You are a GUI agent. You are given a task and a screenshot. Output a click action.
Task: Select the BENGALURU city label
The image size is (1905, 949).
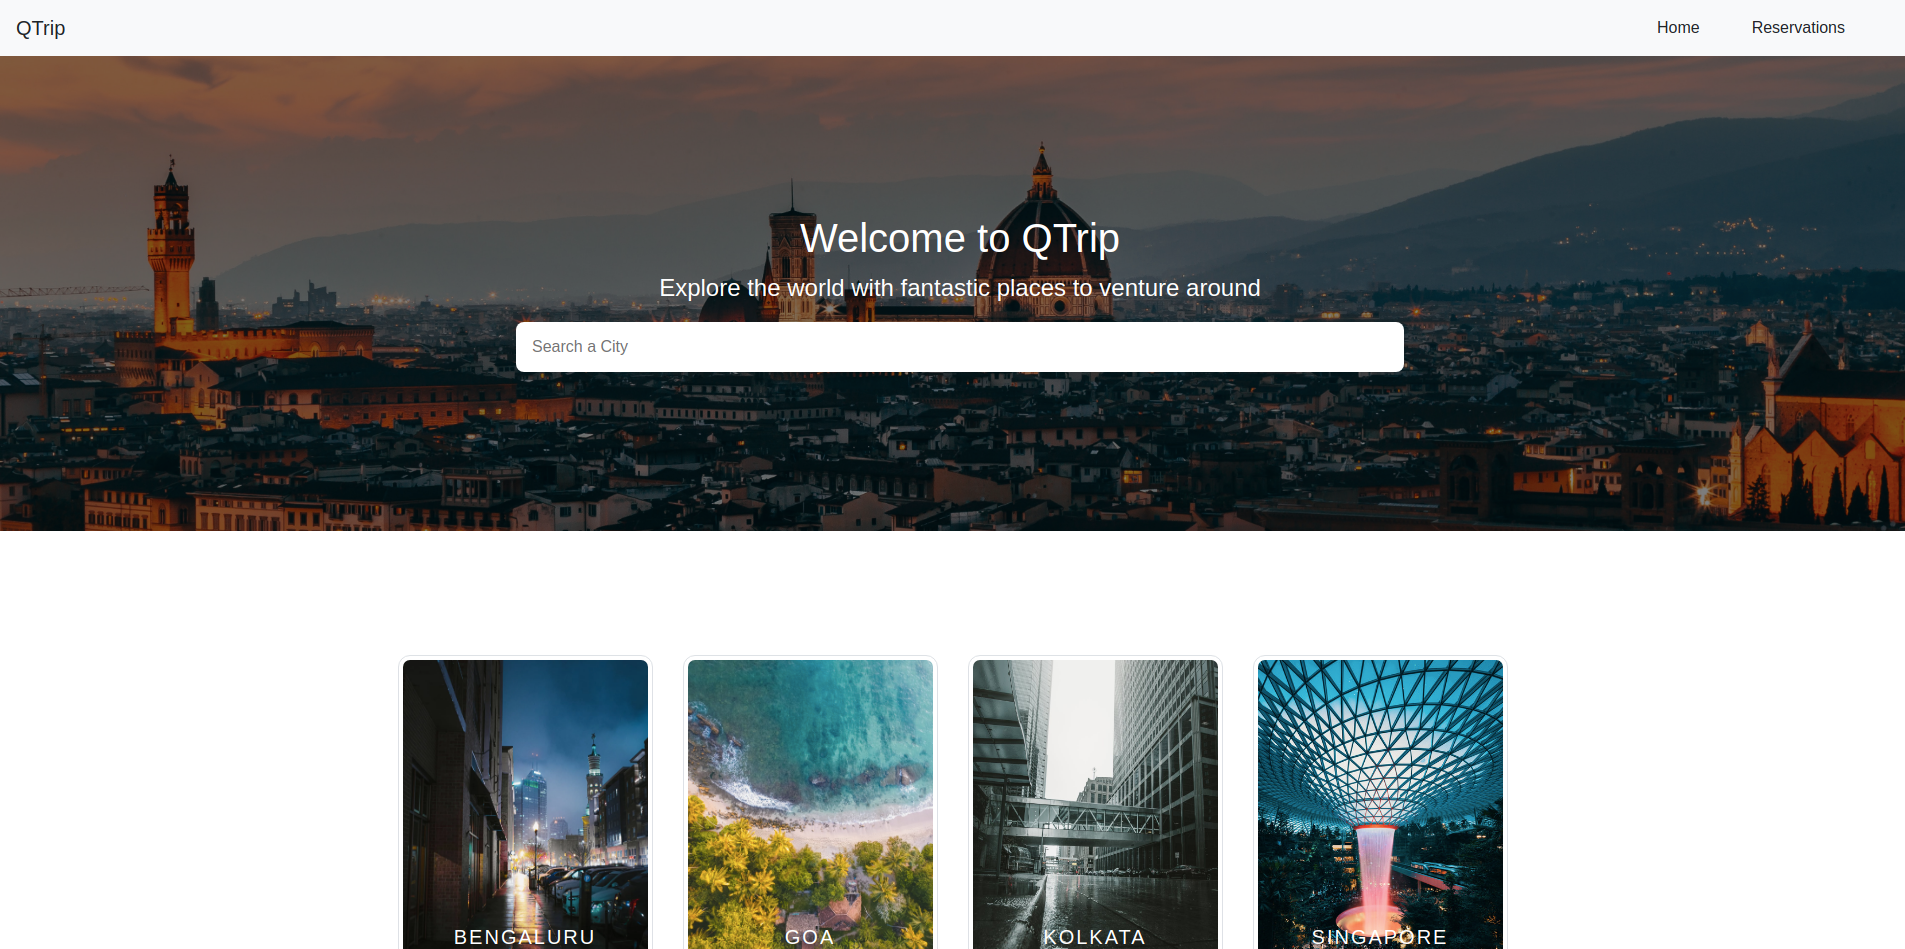524,936
